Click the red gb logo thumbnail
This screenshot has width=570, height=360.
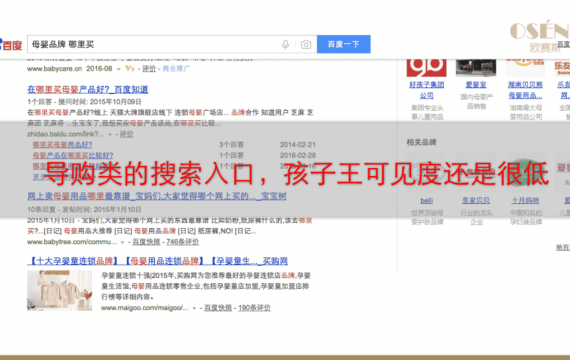(426, 68)
